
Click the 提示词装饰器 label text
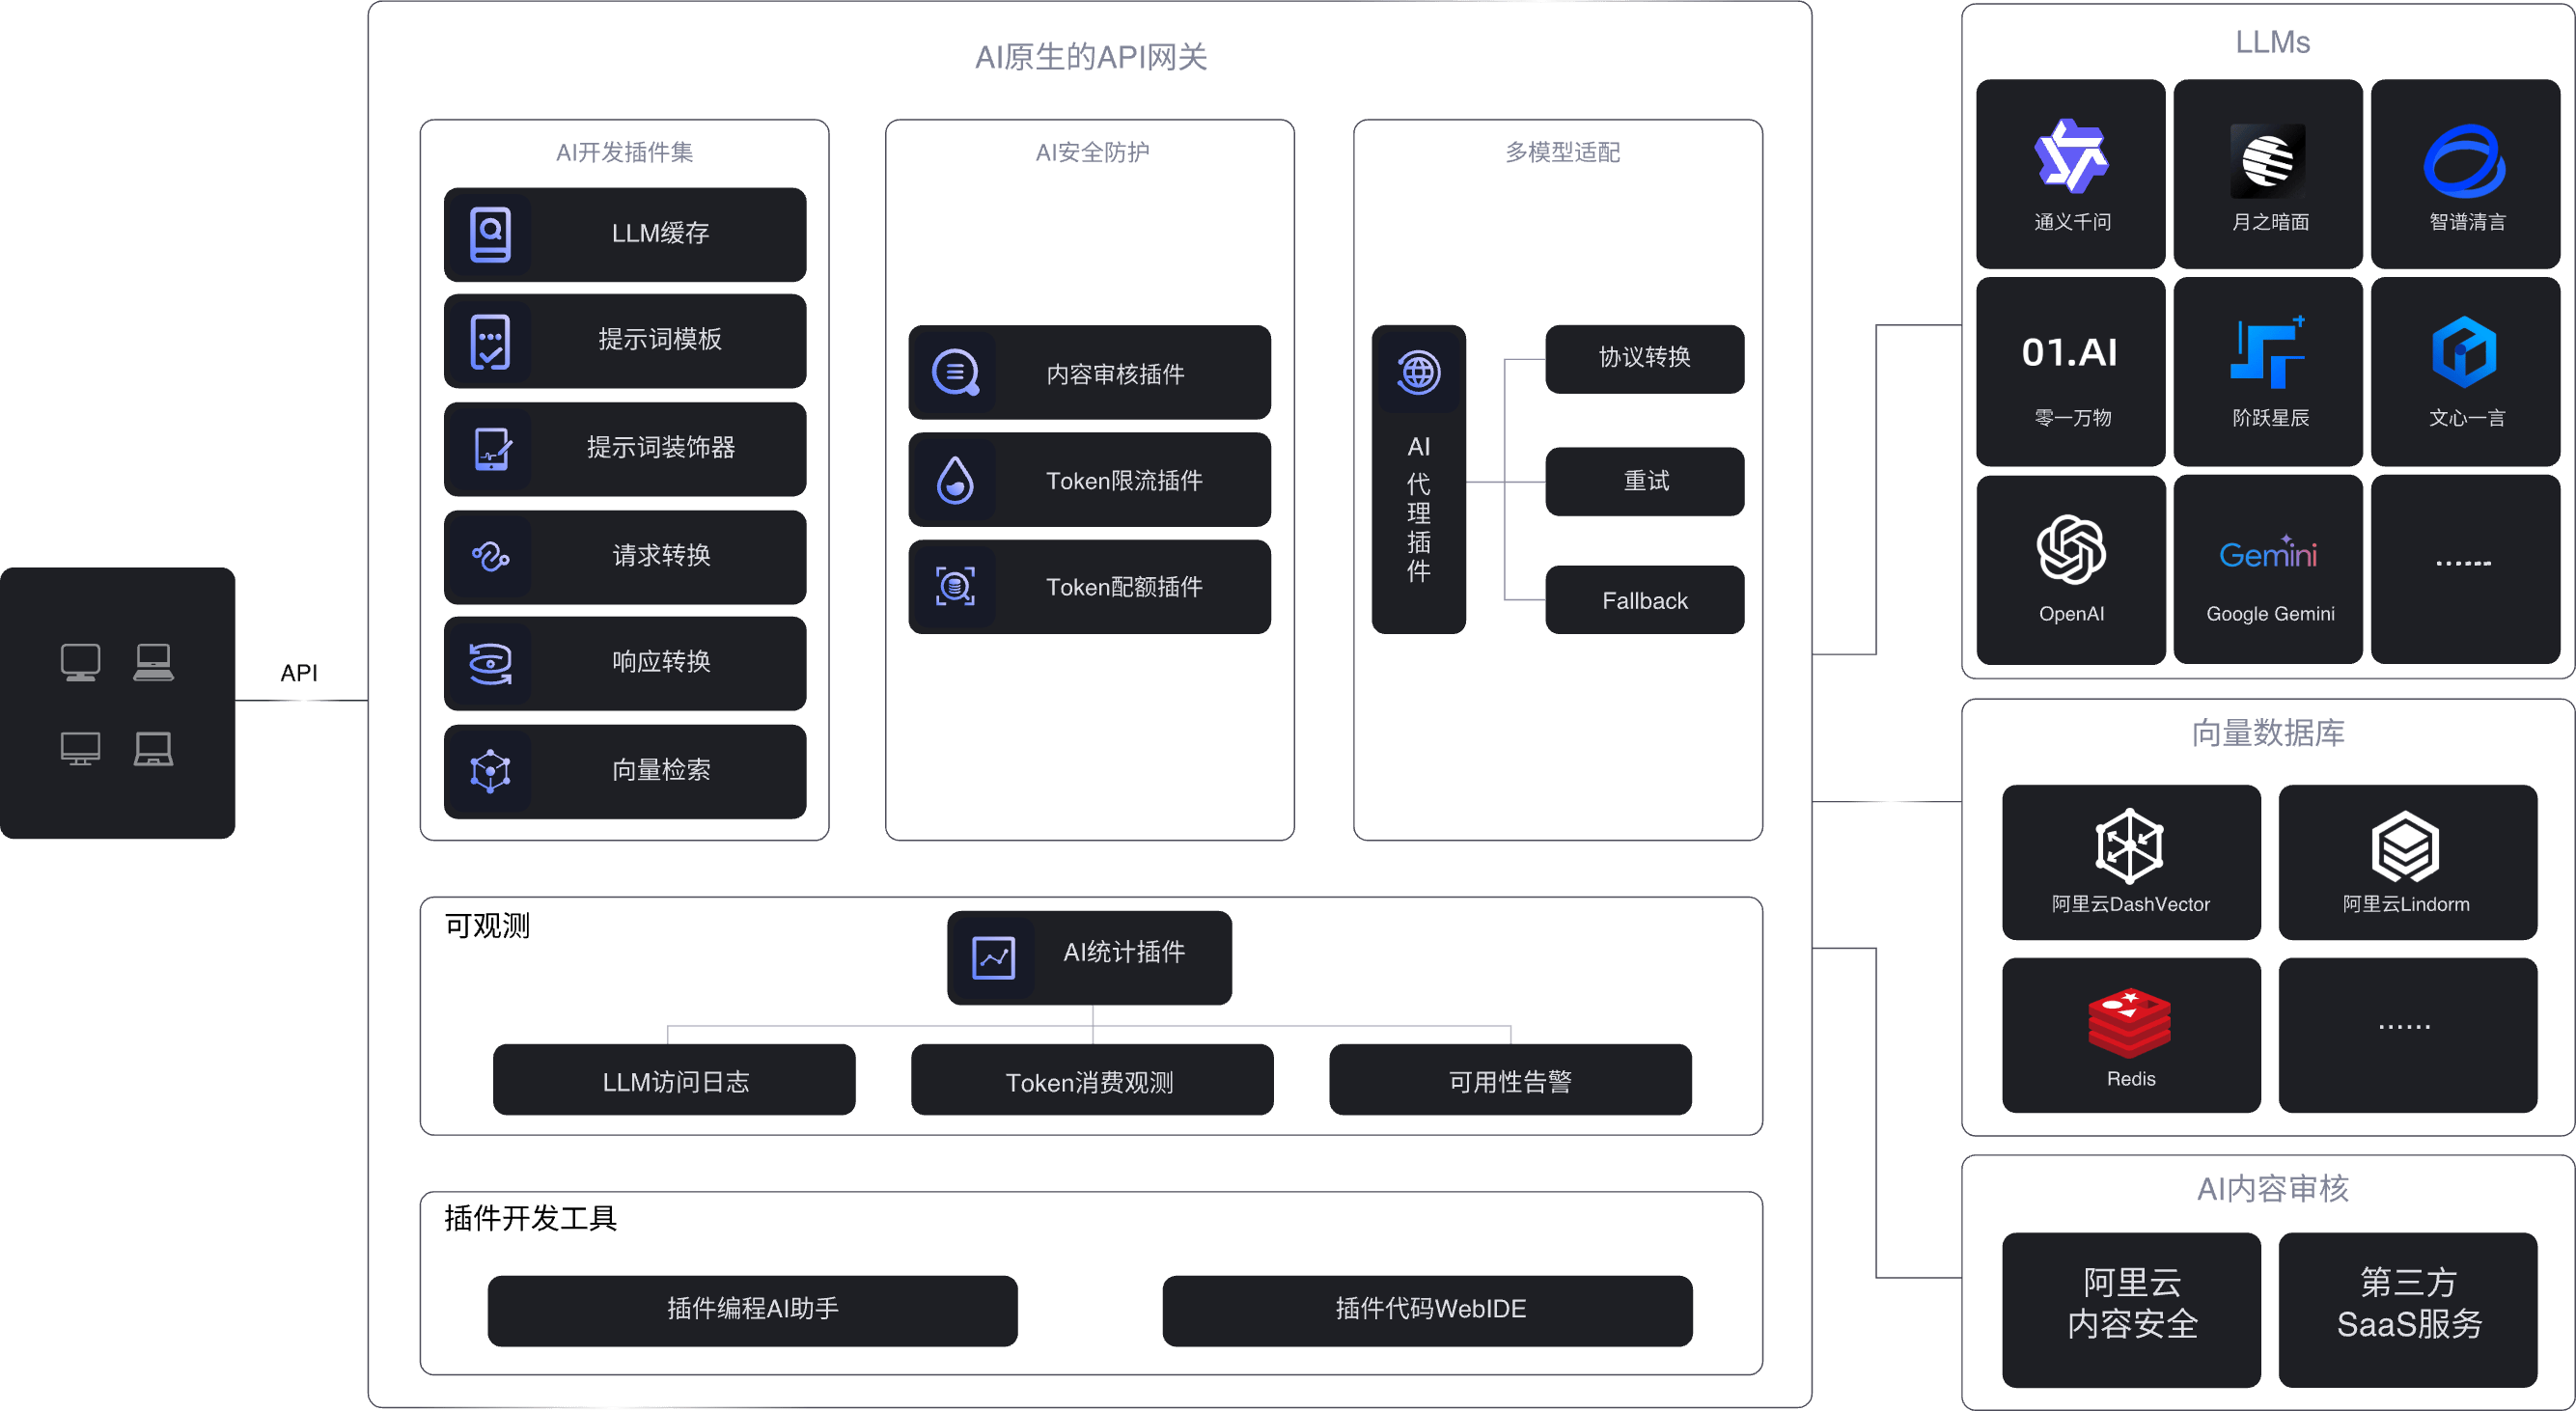[x=660, y=447]
